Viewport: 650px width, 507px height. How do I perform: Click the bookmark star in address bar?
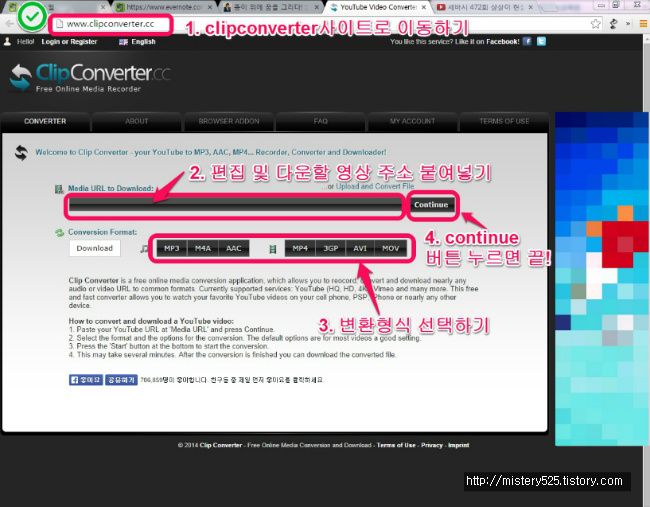(596, 24)
